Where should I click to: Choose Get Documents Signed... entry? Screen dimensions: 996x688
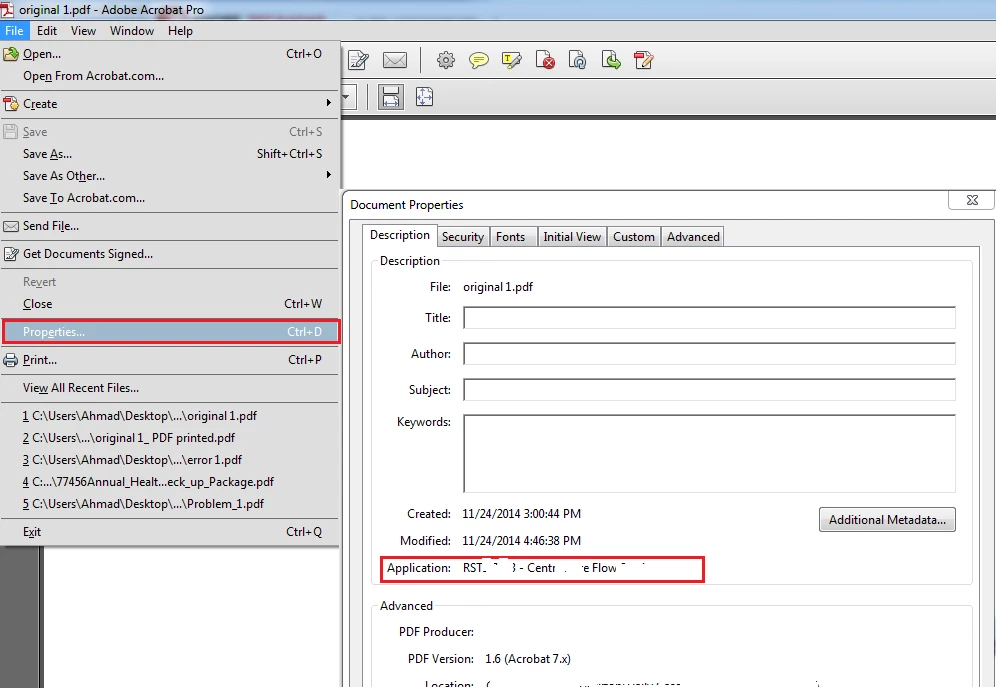point(170,254)
